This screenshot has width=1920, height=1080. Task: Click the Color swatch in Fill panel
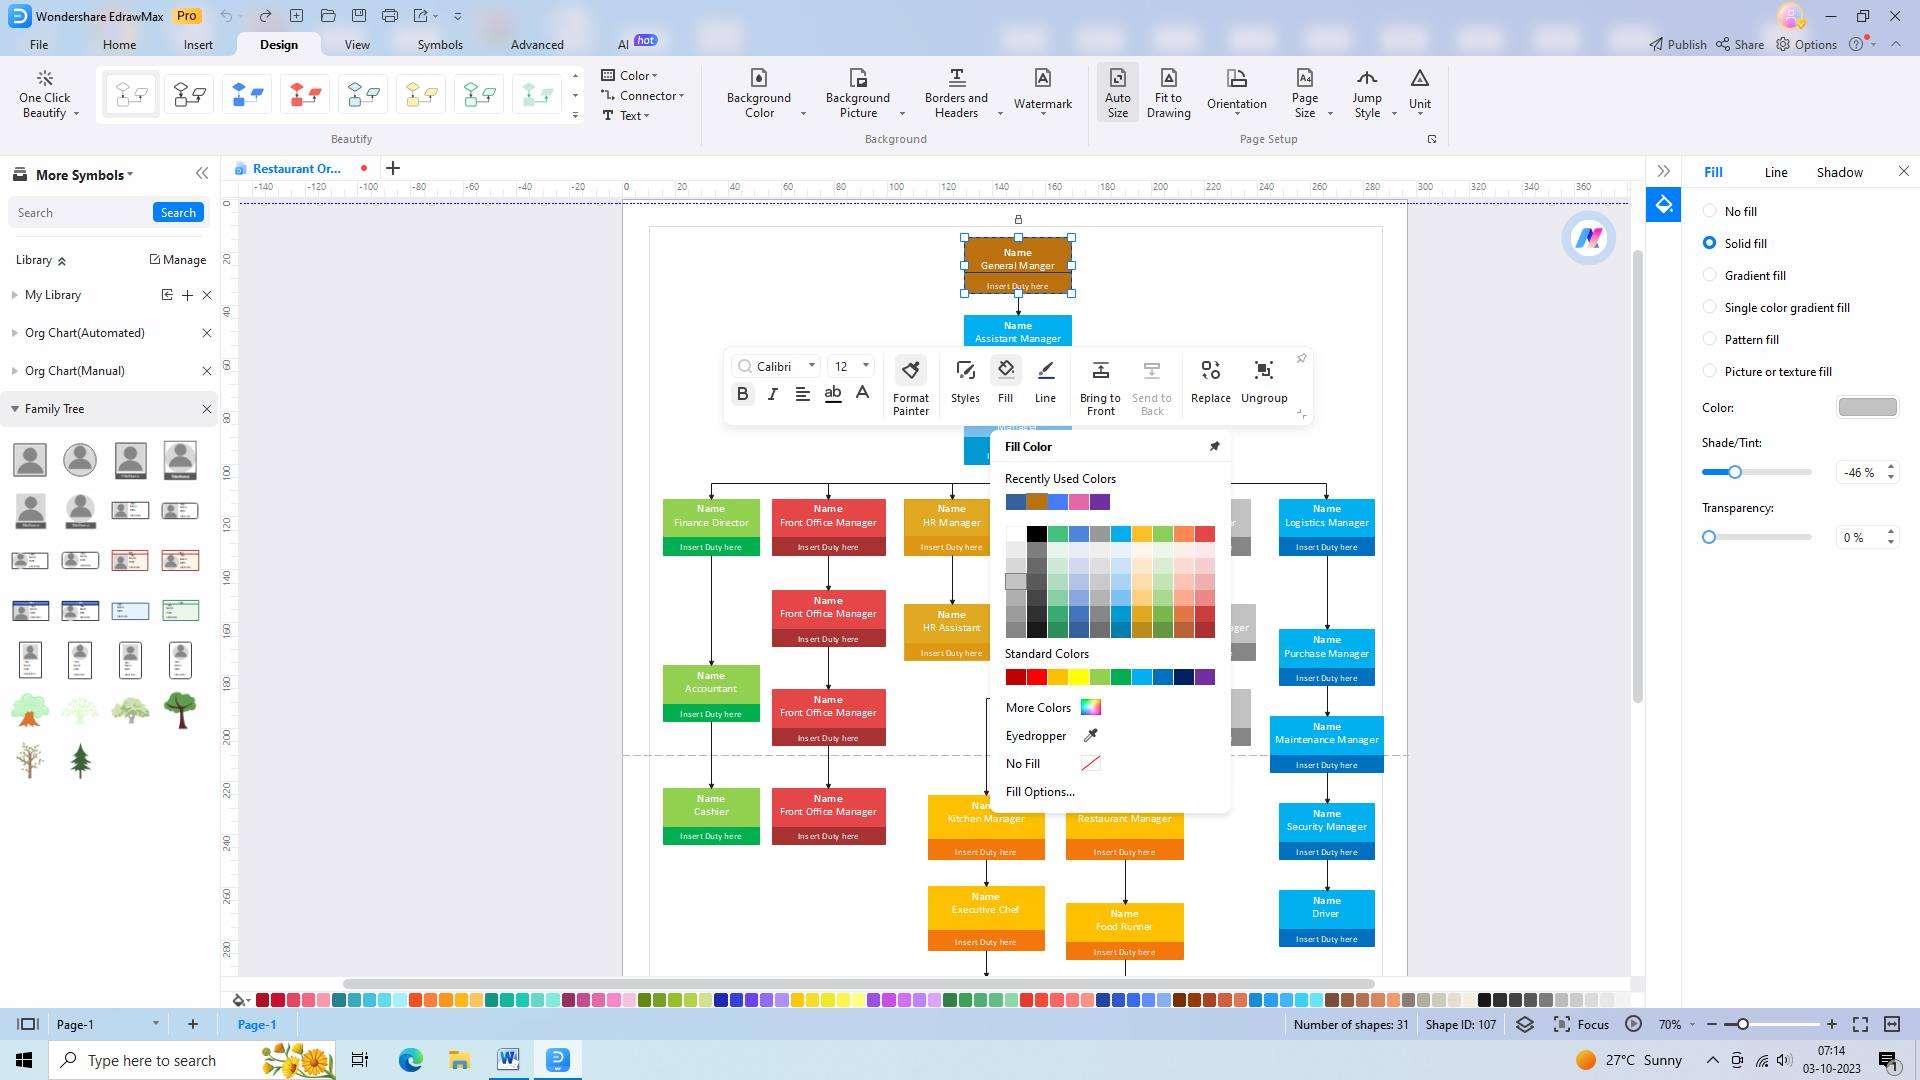click(1867, 407)
